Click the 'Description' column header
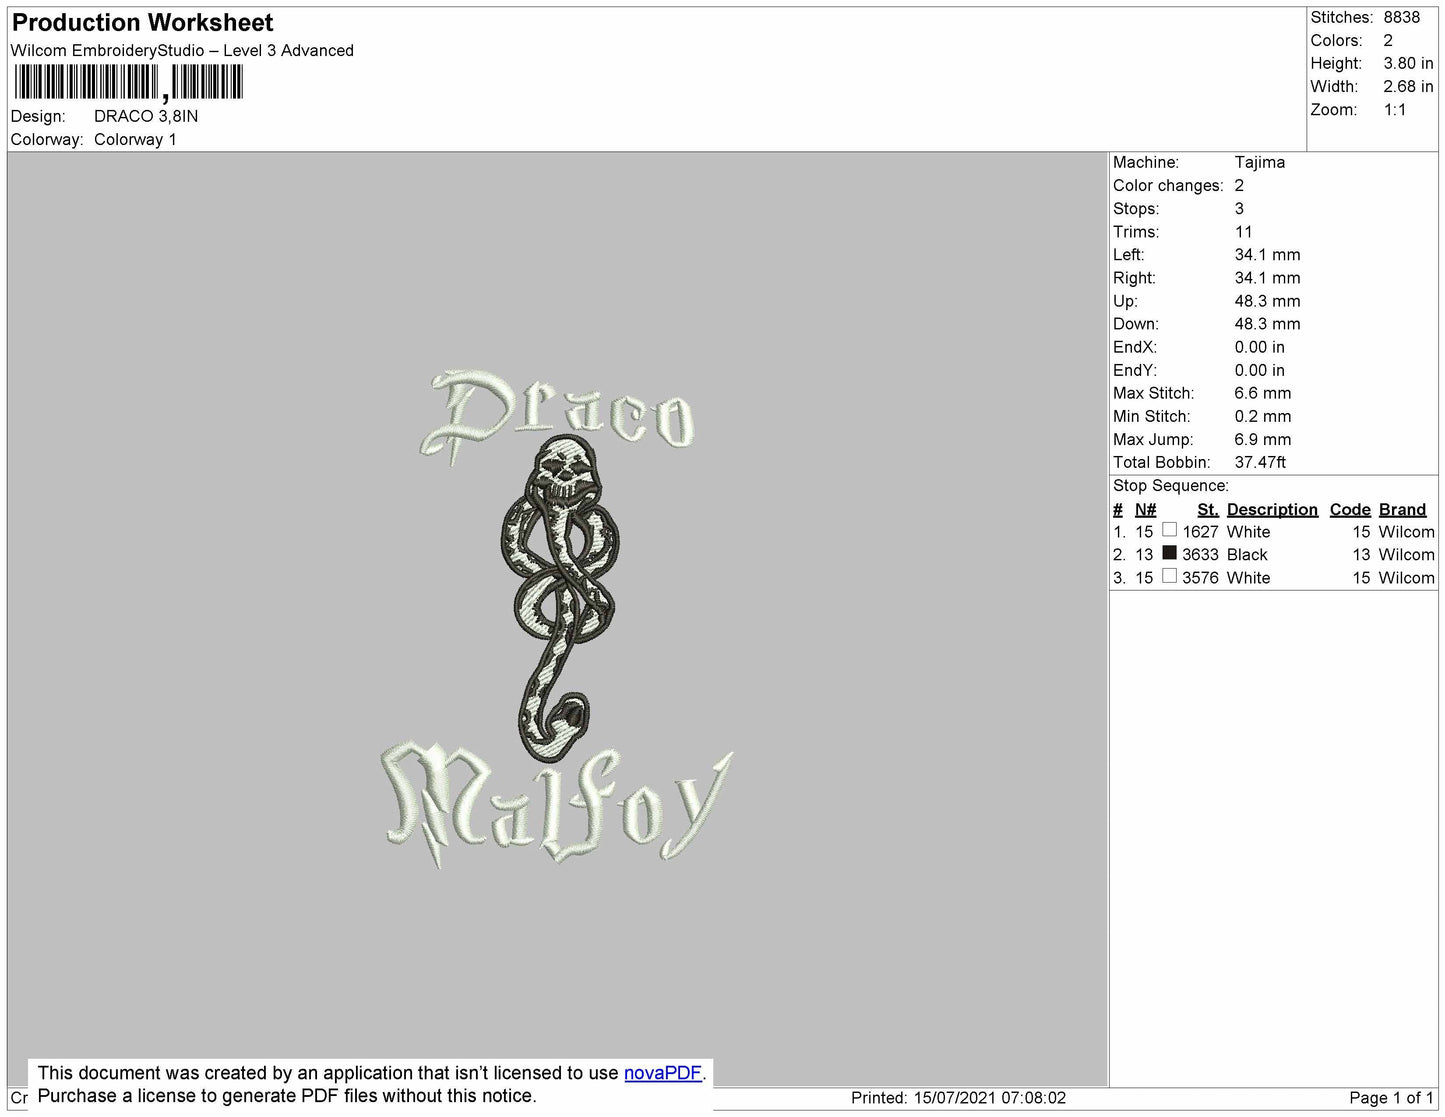1445x1117 pixels. pyautogui.click(x=1273, y=509)
